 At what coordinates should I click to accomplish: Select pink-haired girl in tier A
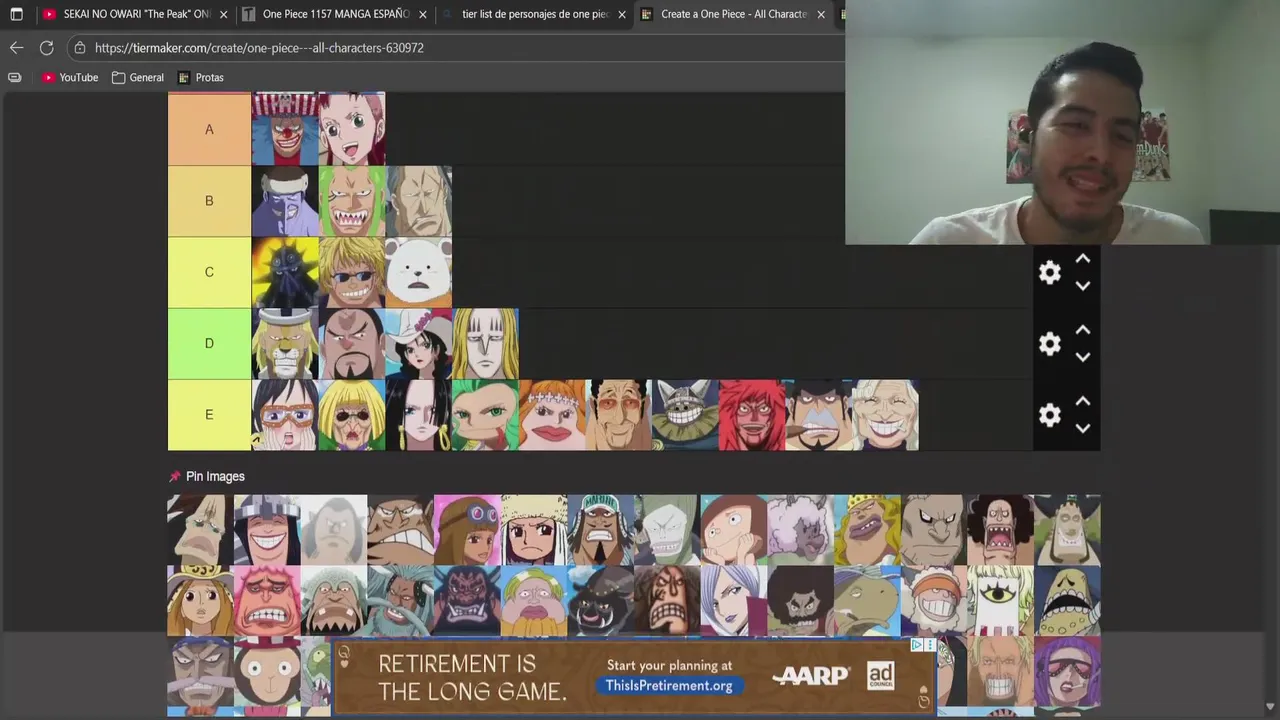352,129
